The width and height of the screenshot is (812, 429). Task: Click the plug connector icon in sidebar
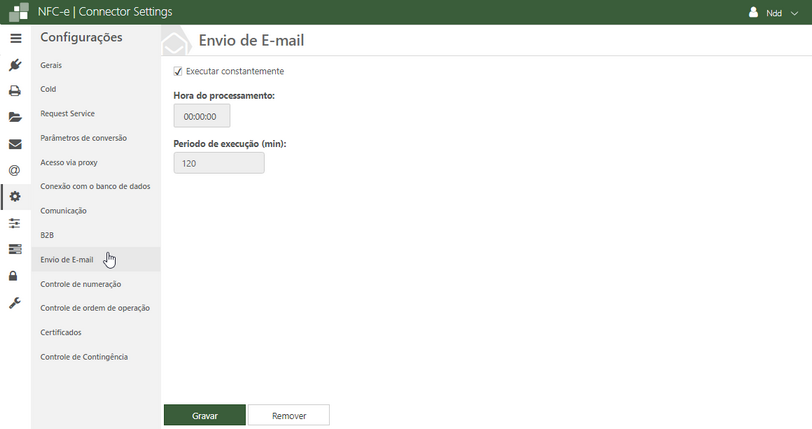[x=15, y=65]
